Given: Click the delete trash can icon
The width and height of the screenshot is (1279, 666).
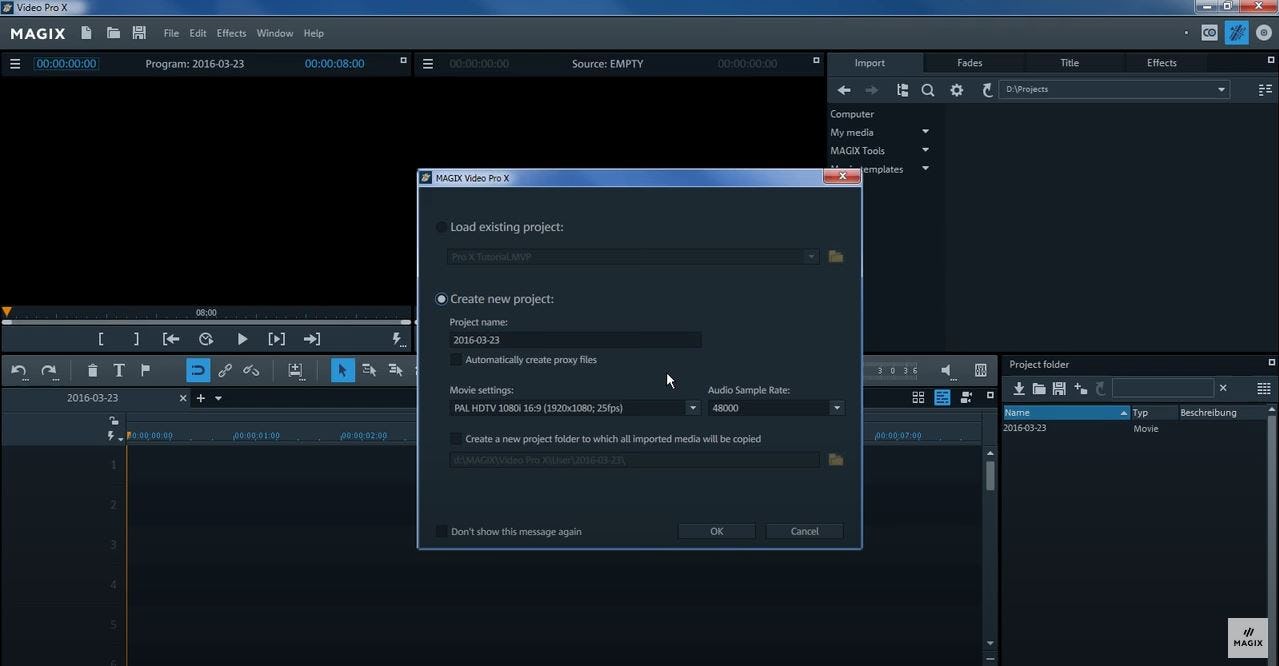Looking at the screenshot, I should tap(92, 370).
